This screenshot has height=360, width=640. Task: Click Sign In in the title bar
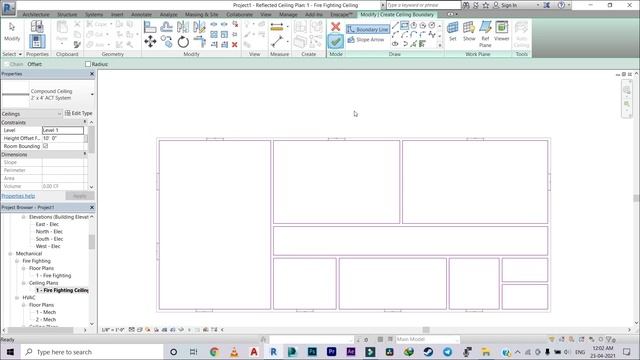505,5
